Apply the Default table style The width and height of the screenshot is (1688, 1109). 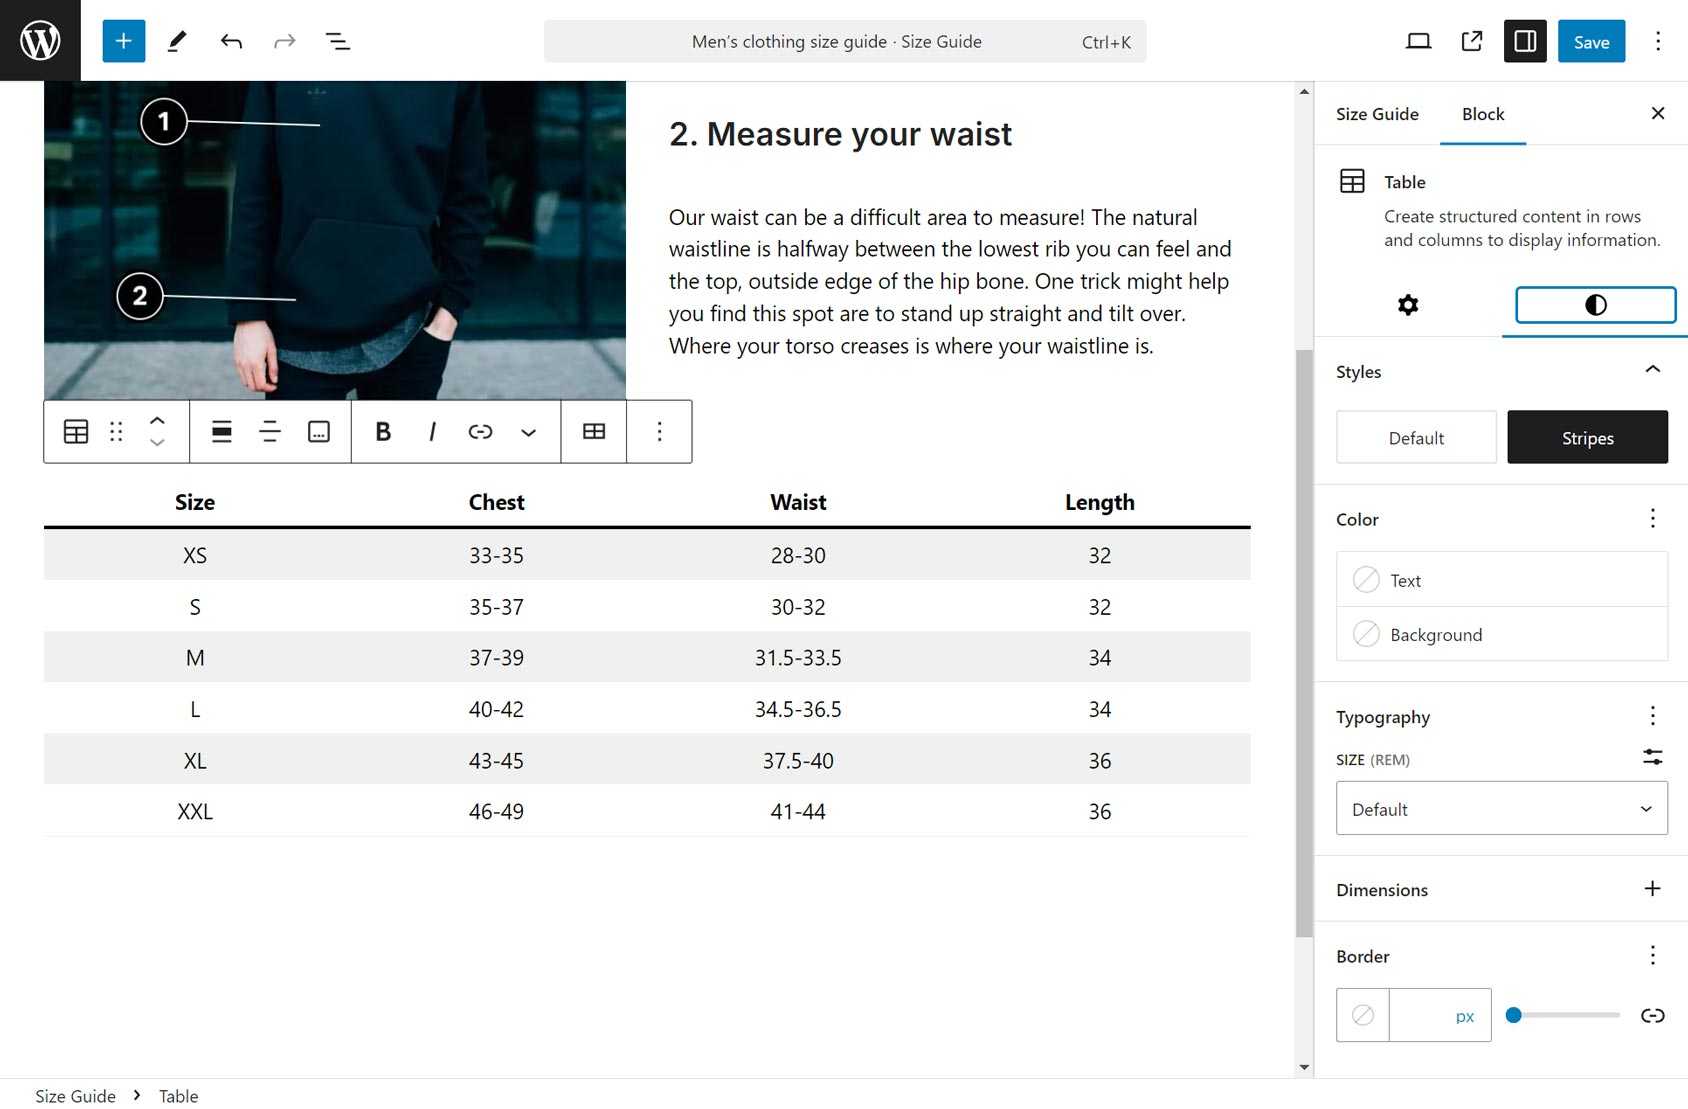[x=1416, y=438]
